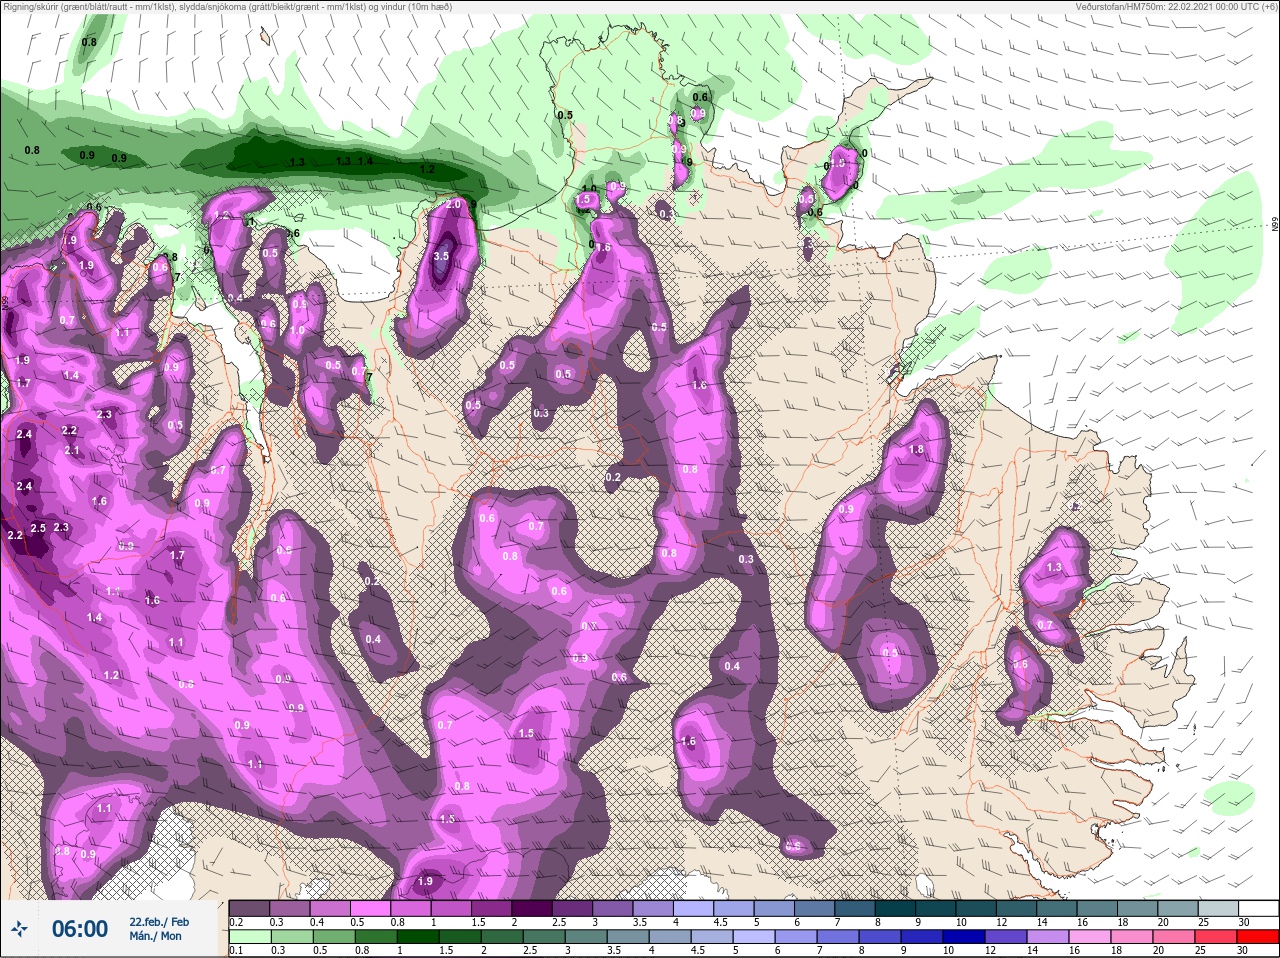Viewport: 1280px width, 958px height.
Task: Pick the darkest purple swatch at snow legend 2
Action: point(532,908)
